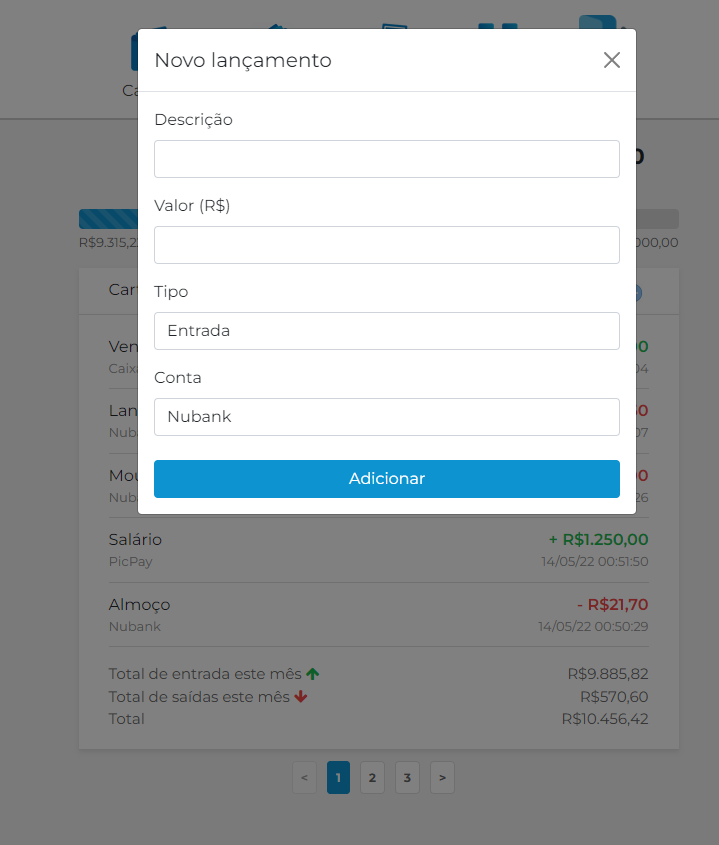Go to previous page with < arrow
Screen dimensions: 719x845
coord(305,778)
